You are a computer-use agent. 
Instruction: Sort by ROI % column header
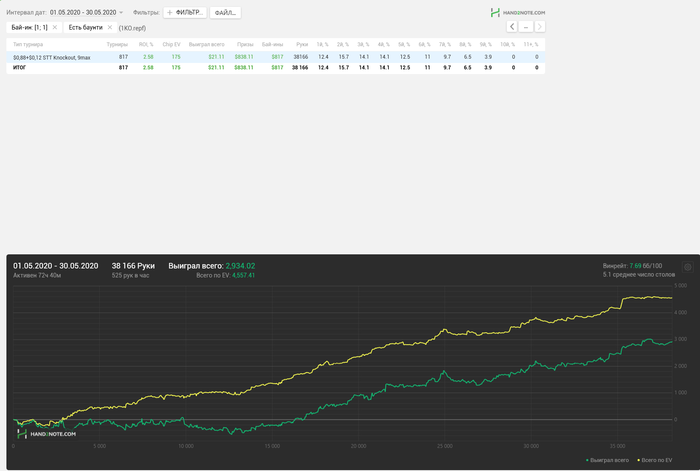pos(145,45)
